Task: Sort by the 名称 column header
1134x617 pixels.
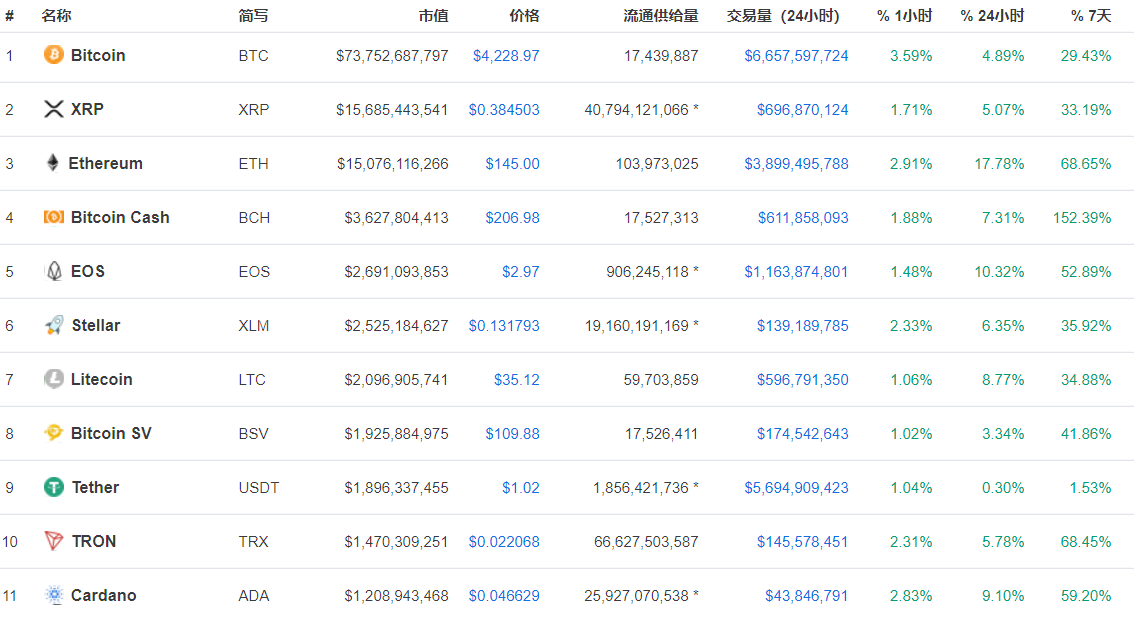Action: pyautogui.click(x=56, y=16)
